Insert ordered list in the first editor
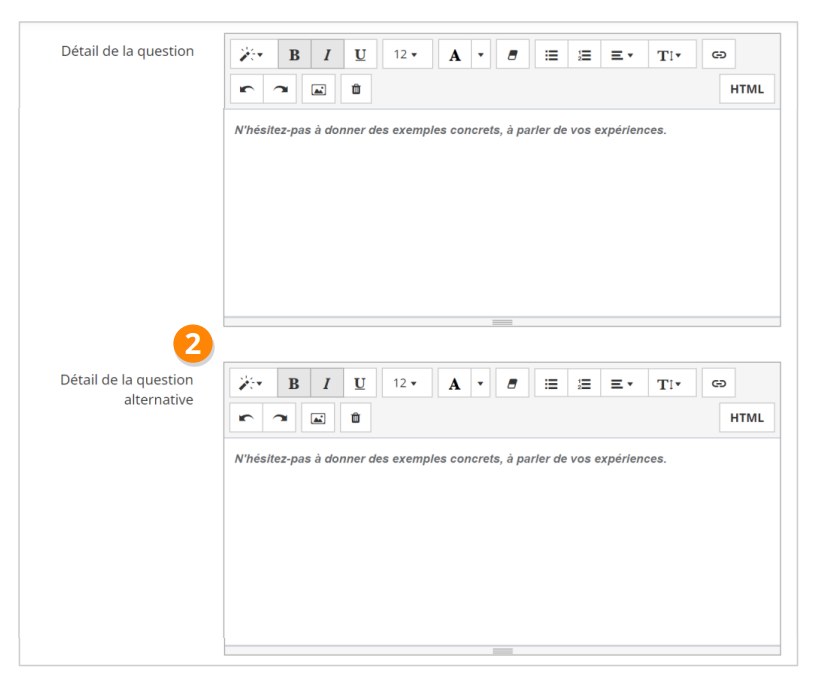Screen dimensions: 825x683 coord(584,54)
